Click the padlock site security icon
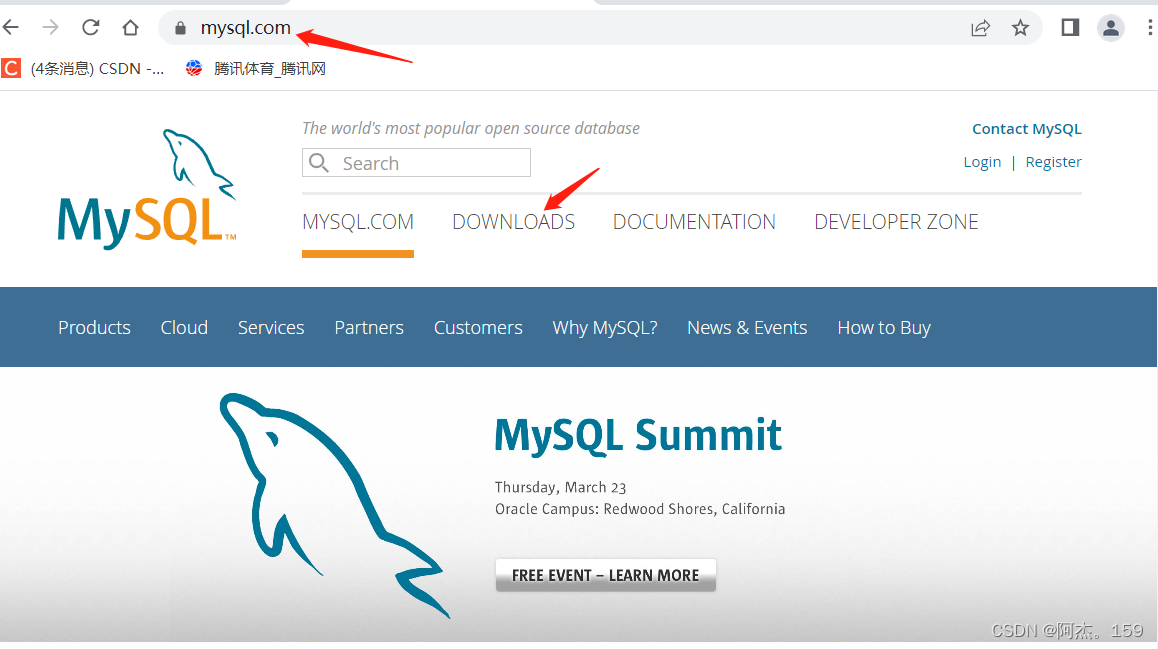Screen dimensions: 1158x649 [180, 29]
